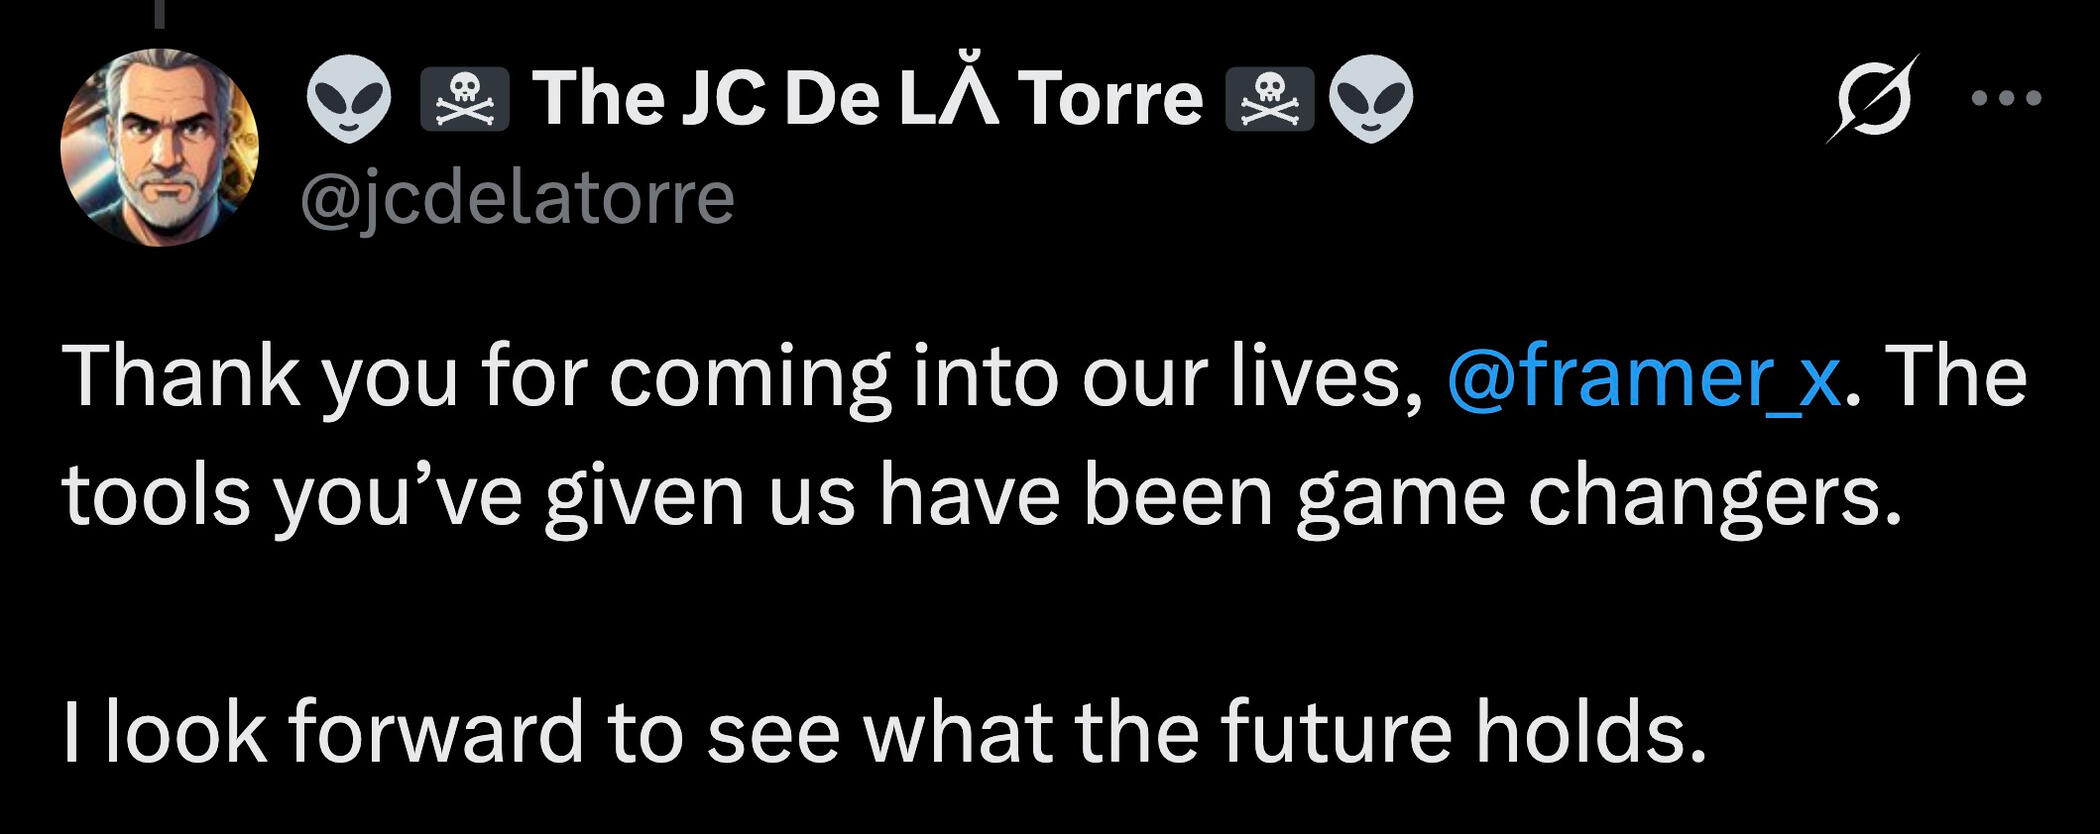Open profile via "The JC De LǍ Torre" name
The width and height of the screenshot is (2100, 834).
tap(867, 98)
